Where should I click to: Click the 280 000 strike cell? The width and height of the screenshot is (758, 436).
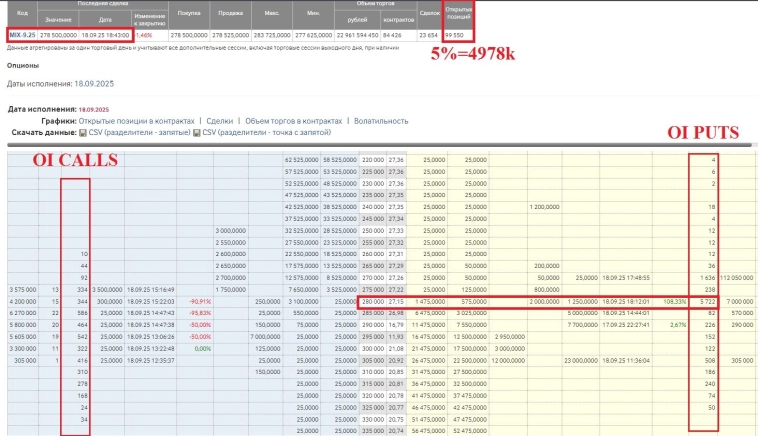click(373, 302)
